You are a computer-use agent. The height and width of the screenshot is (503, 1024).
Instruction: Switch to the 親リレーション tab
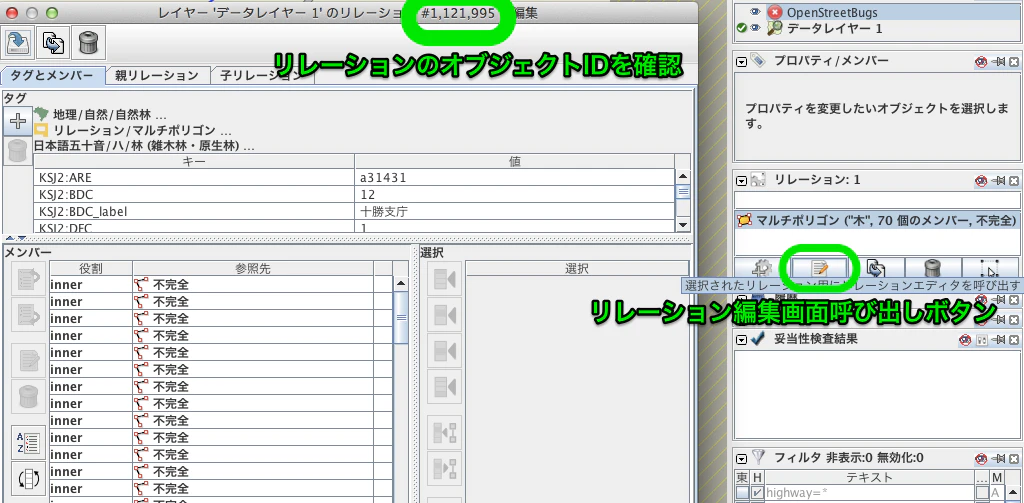(157, 75)
